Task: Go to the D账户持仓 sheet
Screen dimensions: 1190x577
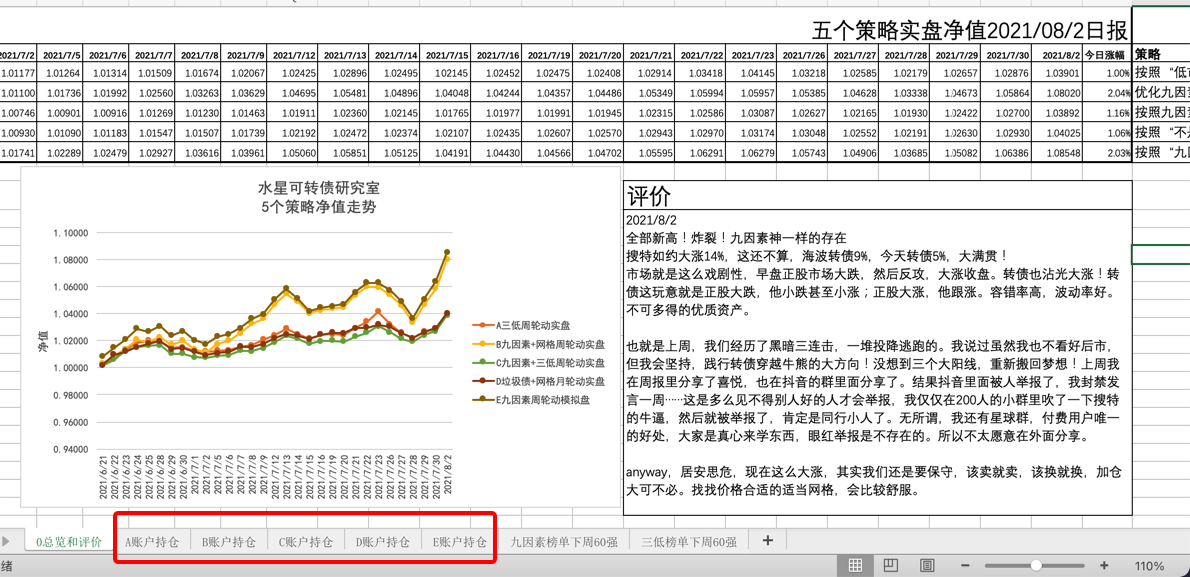Action: click(383, 542)
